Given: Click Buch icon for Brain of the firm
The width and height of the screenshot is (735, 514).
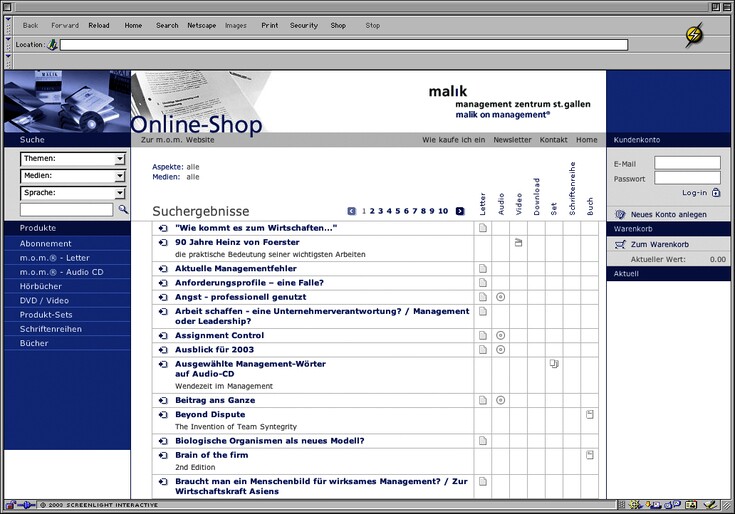Looking at the screenshot, I should tap(590, 455).
